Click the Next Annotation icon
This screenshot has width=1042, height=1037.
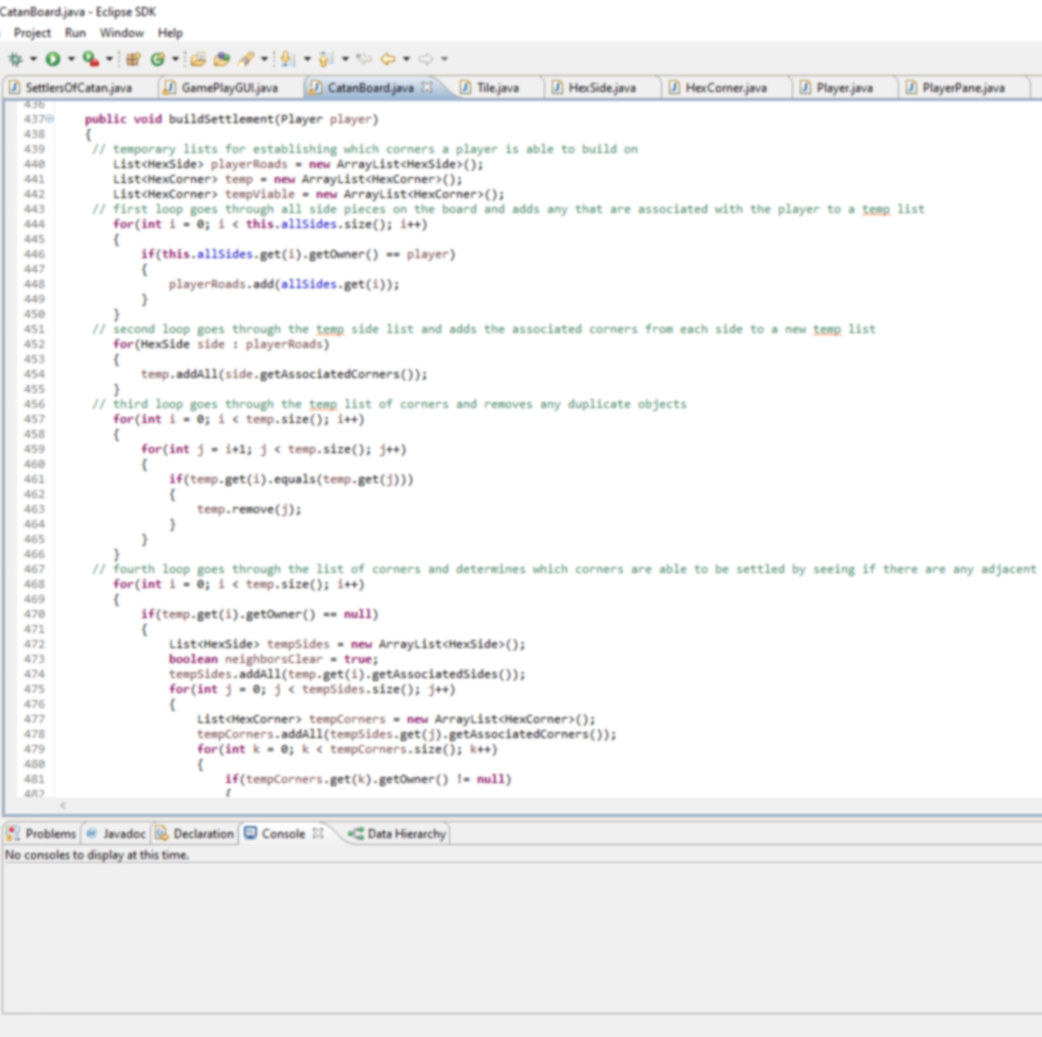[x=288, y=59]
